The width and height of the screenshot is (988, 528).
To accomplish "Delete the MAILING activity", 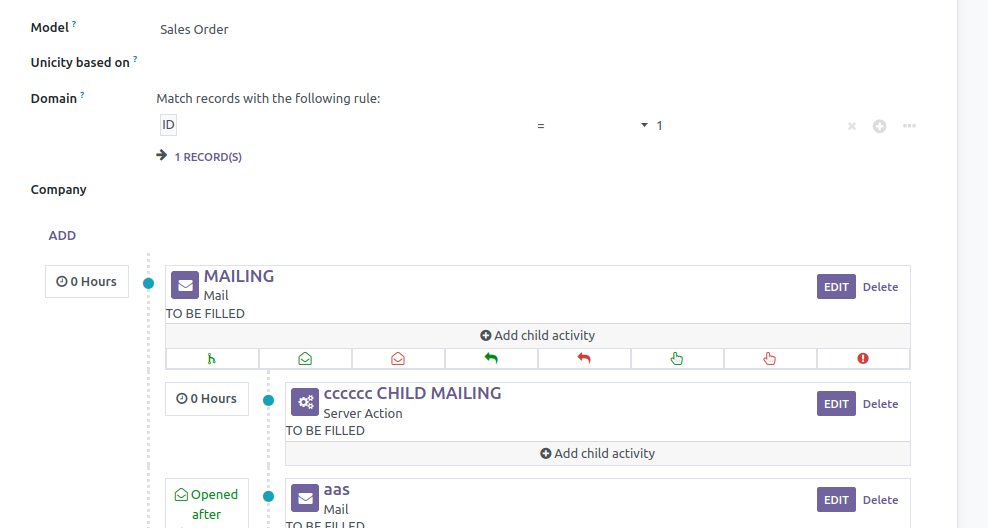I will pyautogui.click(x=880, y=287).
